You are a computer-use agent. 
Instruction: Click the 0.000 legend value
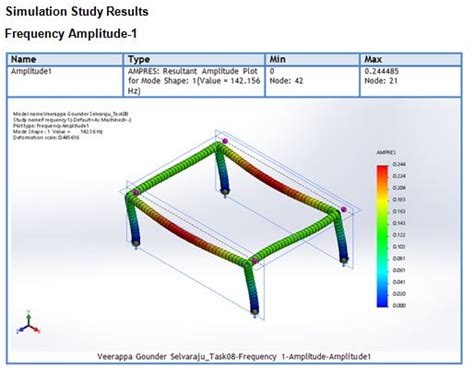tap(399, 305)
